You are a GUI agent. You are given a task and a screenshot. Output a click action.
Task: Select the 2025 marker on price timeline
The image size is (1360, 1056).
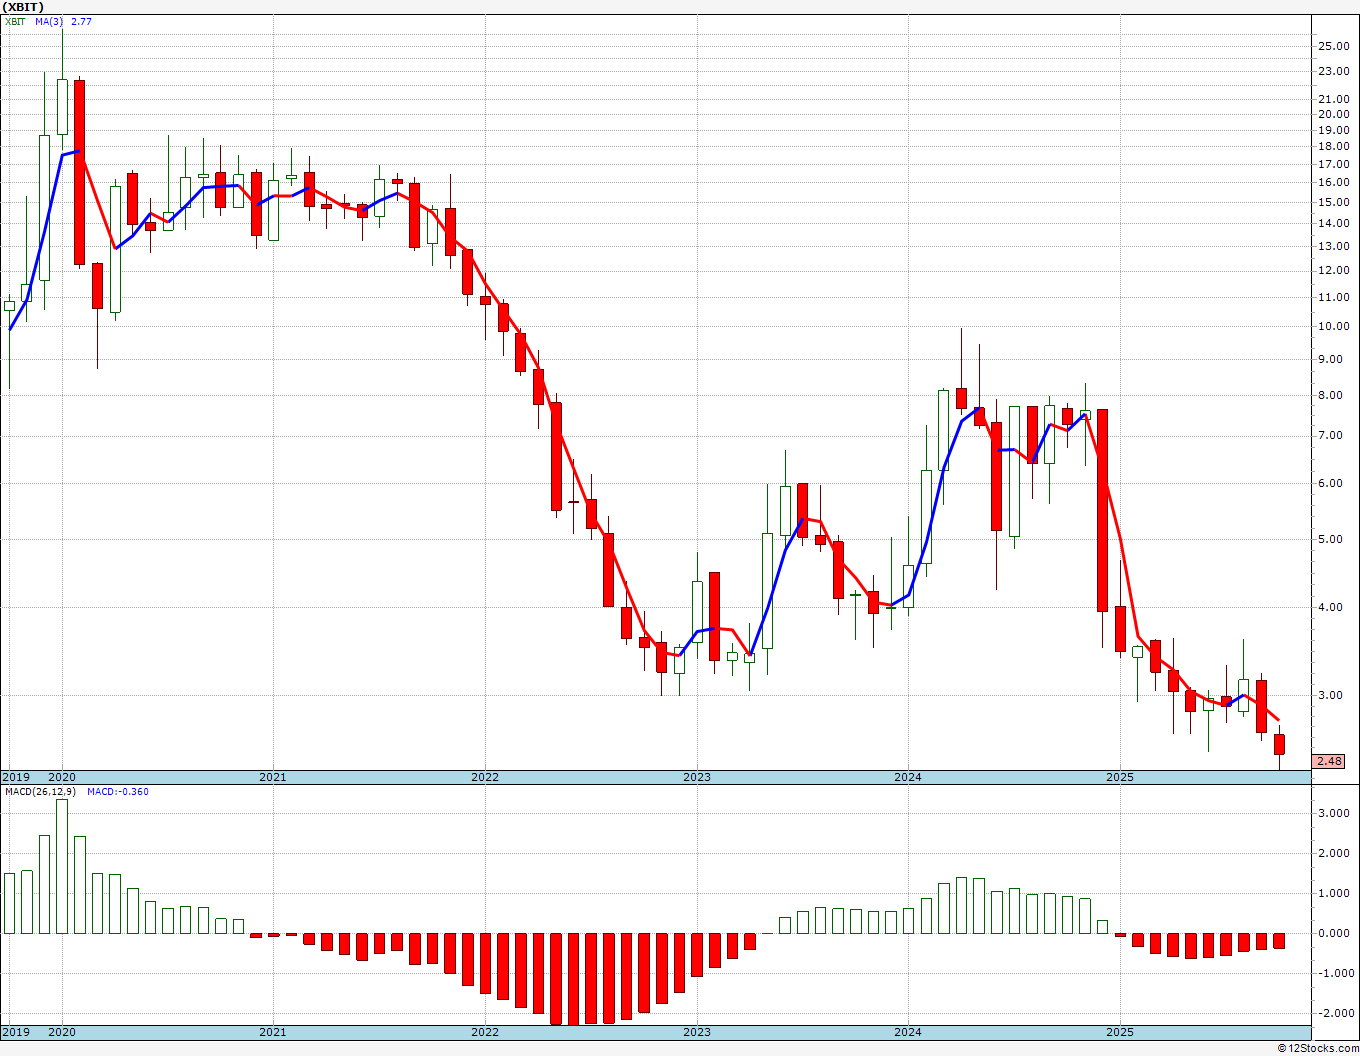tap(1120, 777)
